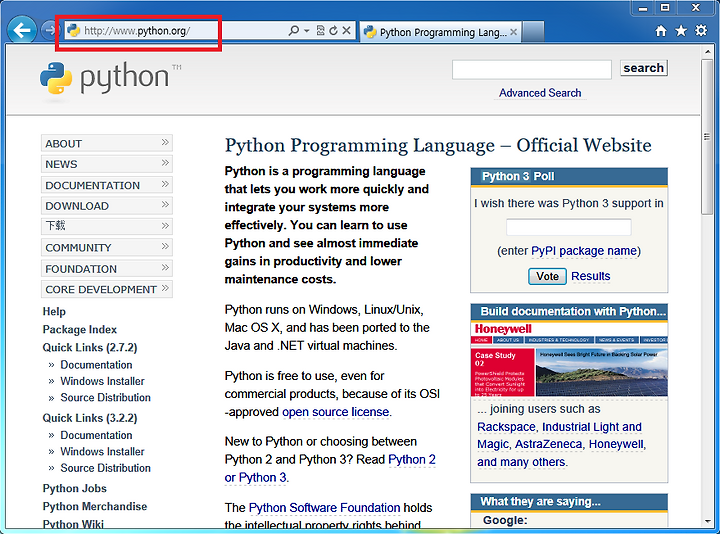Screen dimensions: 720x534
Task: Open Documentation under Quick Links (2.7.2)
Action: [x=96, y=365]
